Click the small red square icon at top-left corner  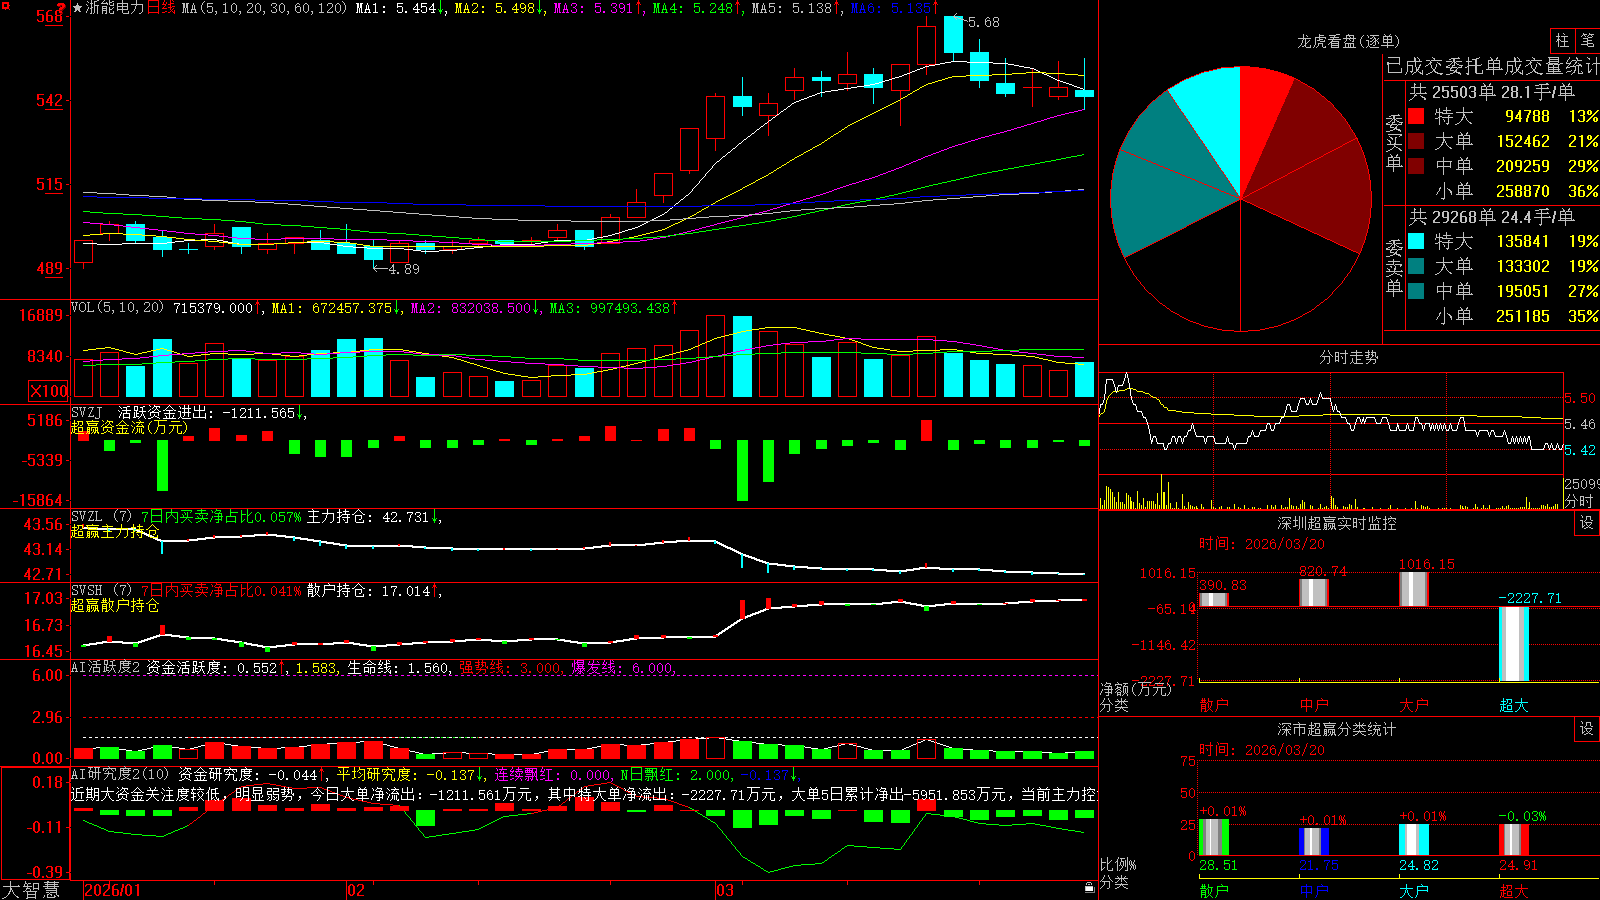point(5,6)
